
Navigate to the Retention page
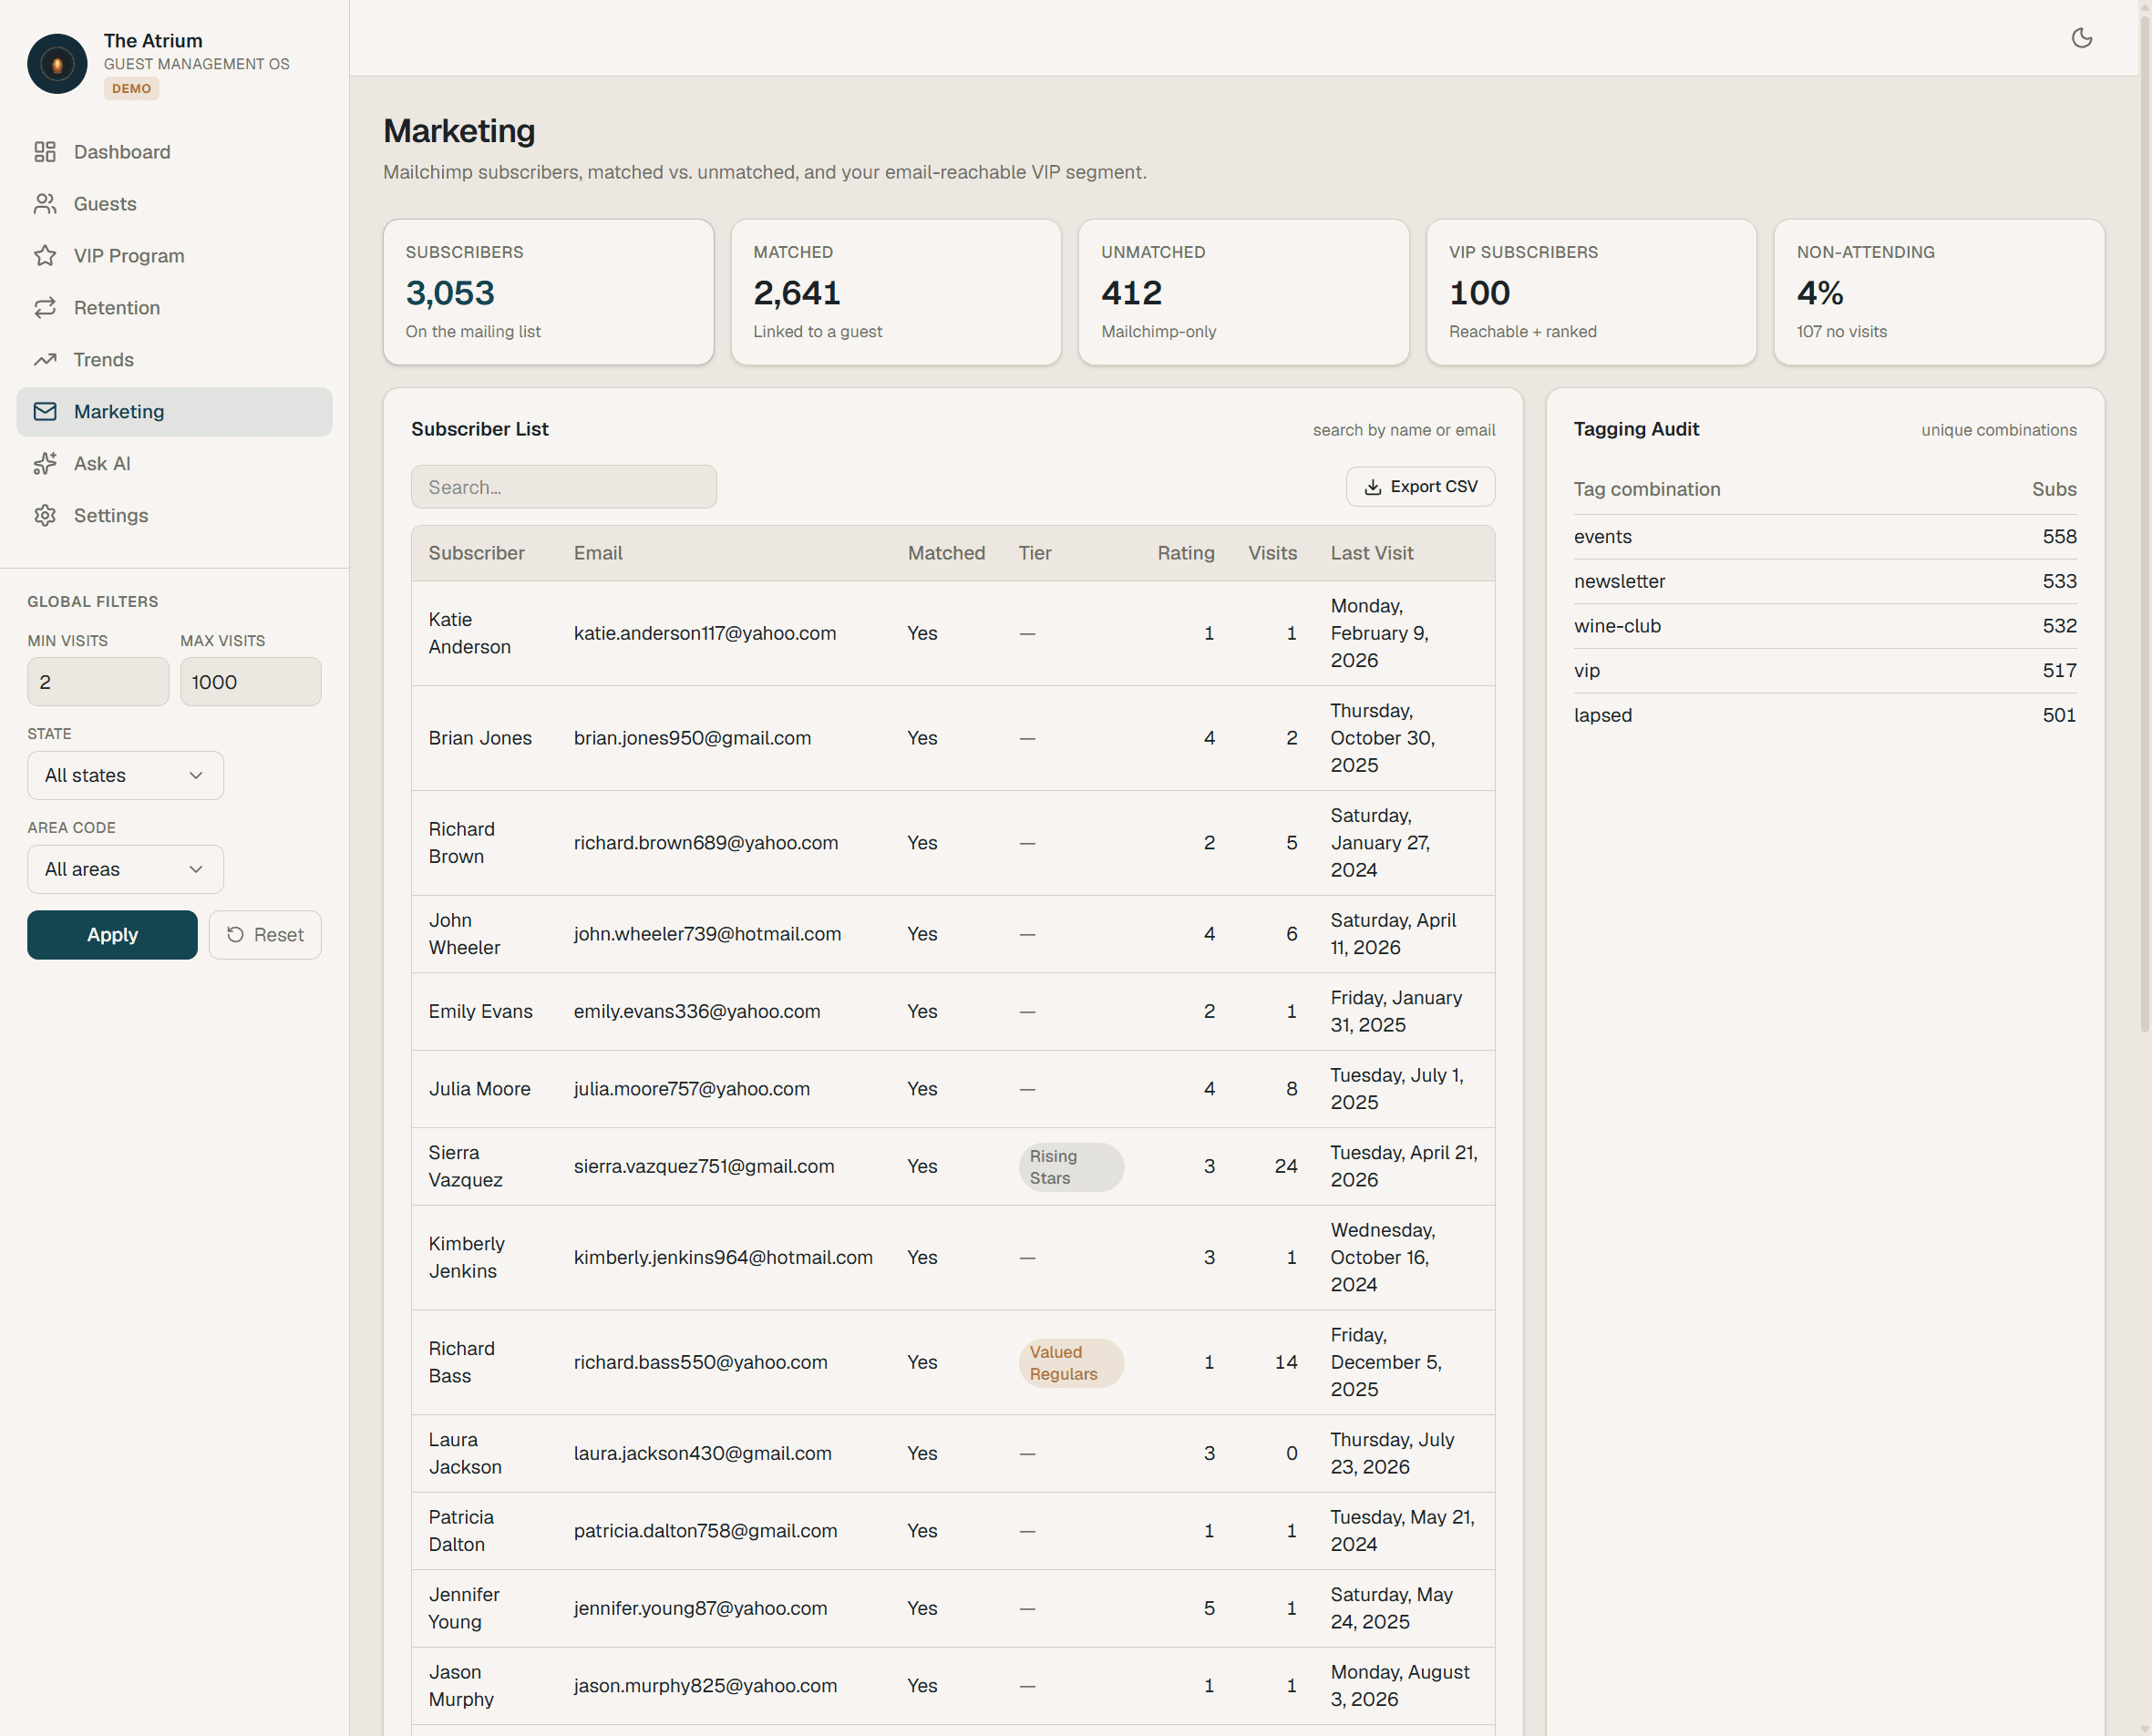pos(174,308)
